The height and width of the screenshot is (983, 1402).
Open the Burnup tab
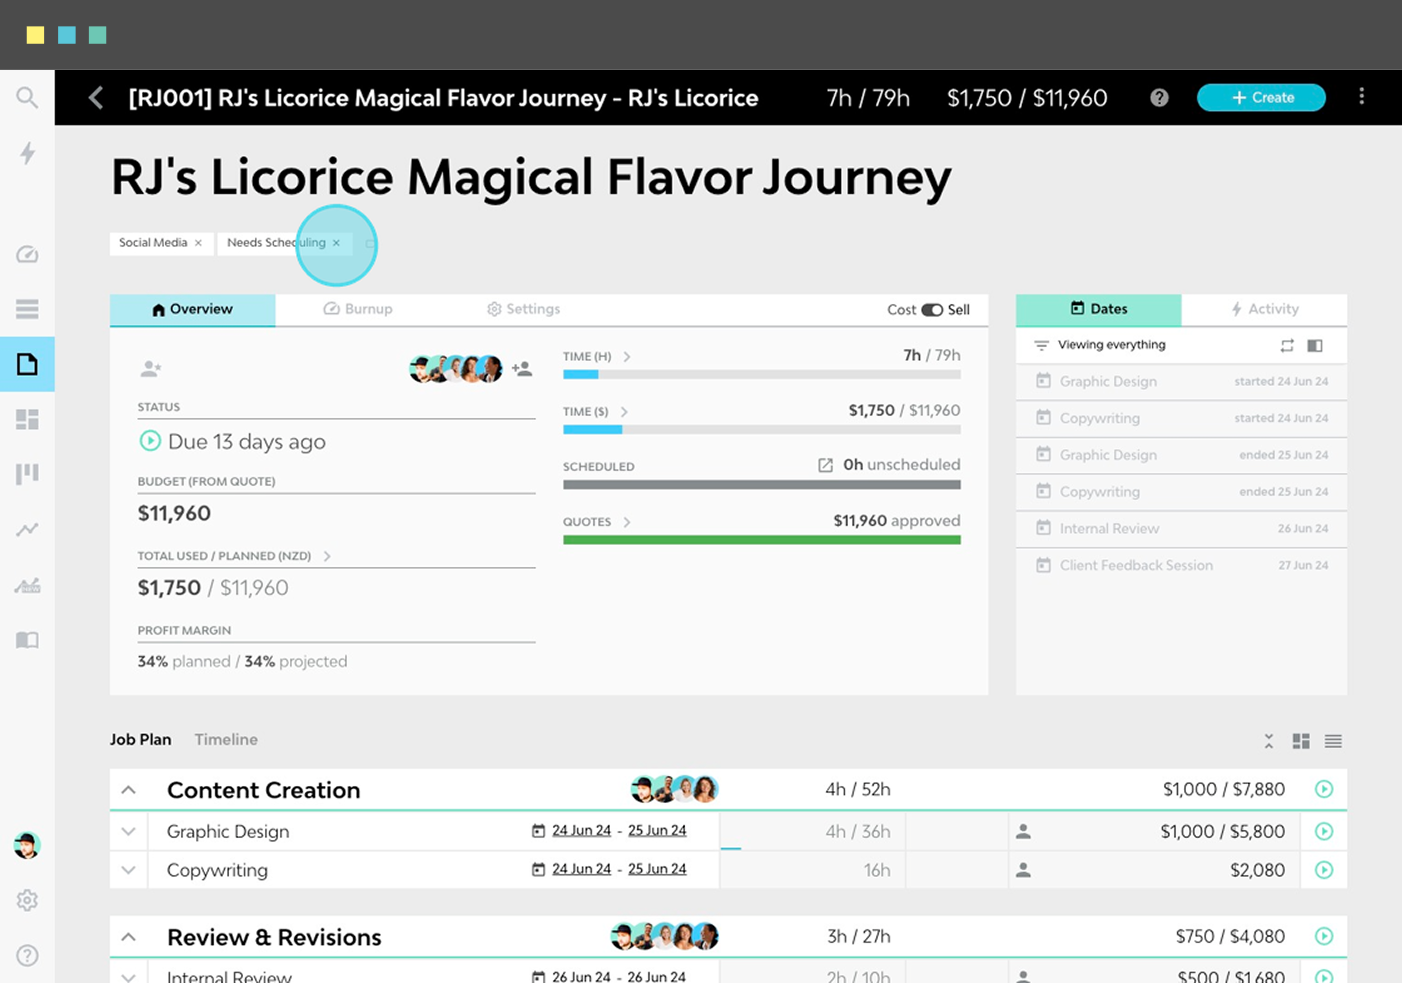[x=357, y=309]
